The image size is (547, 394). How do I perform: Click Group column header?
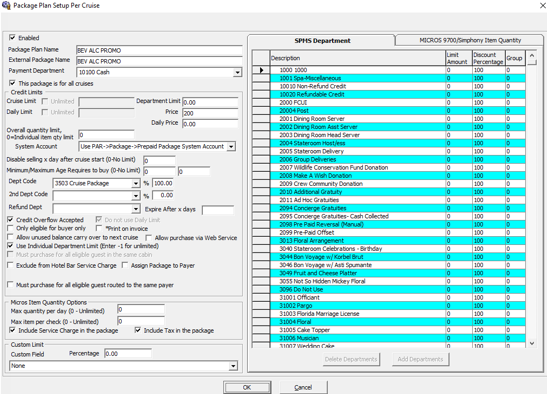(515, 58)
